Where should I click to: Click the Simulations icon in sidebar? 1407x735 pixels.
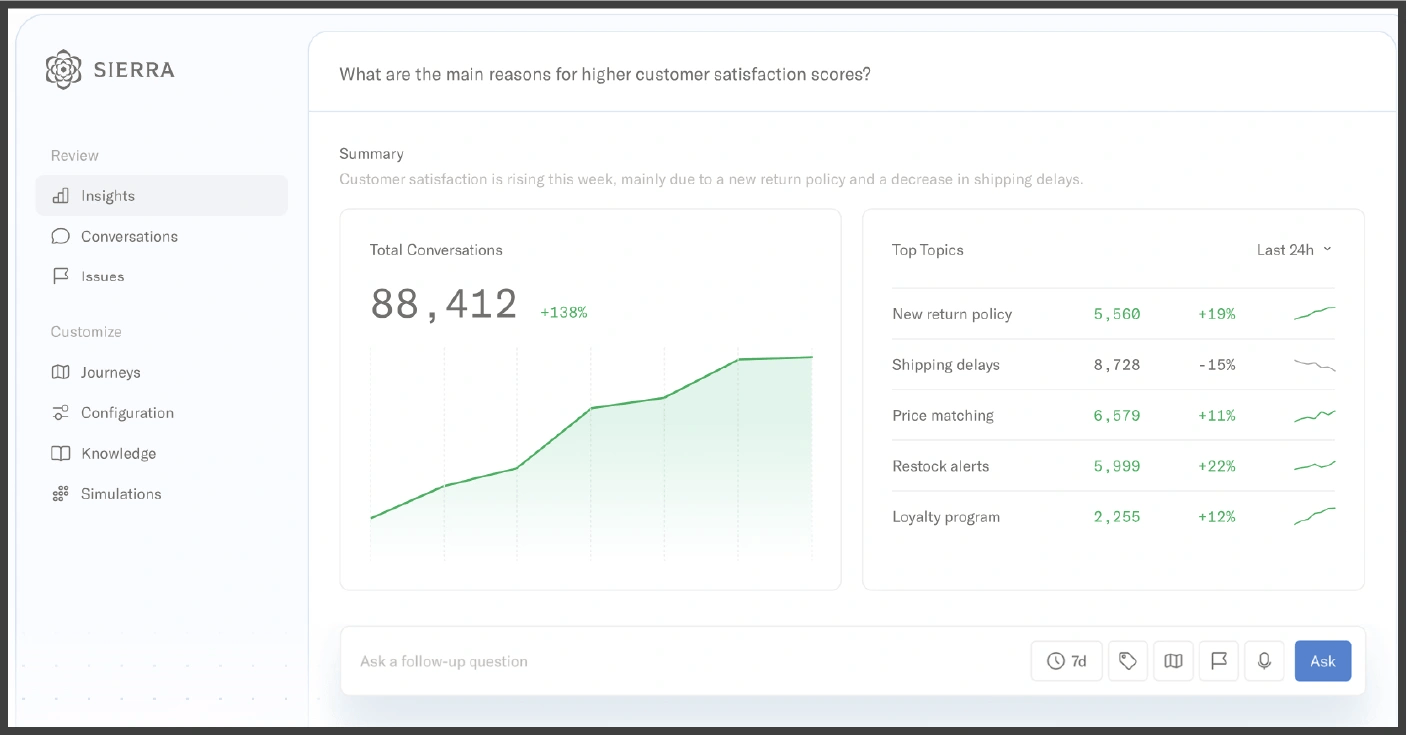click(x=60, y=493)
